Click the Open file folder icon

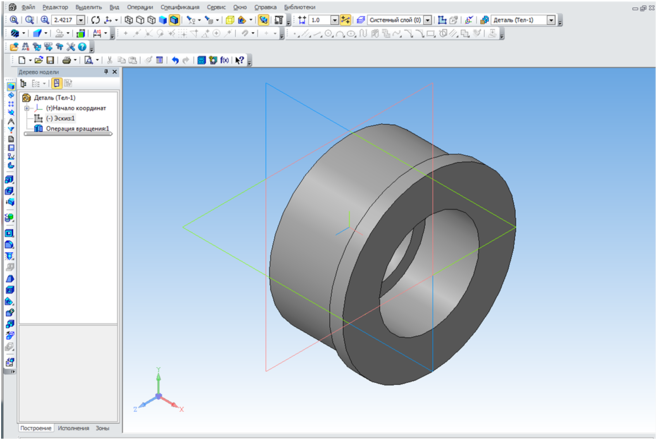click(x=39, y=60)
